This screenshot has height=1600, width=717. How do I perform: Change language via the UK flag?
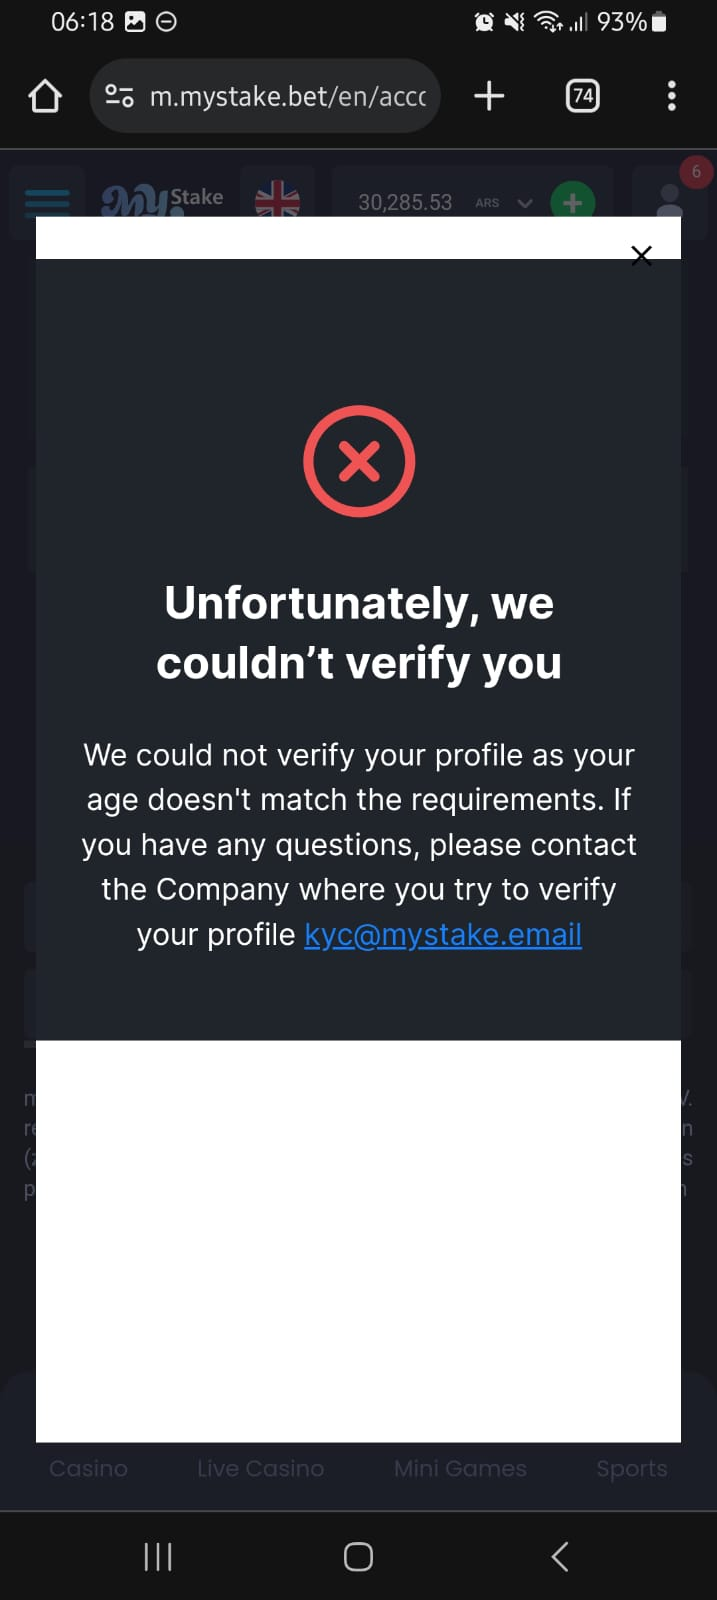pyautogui.click(x=277, y=199)
